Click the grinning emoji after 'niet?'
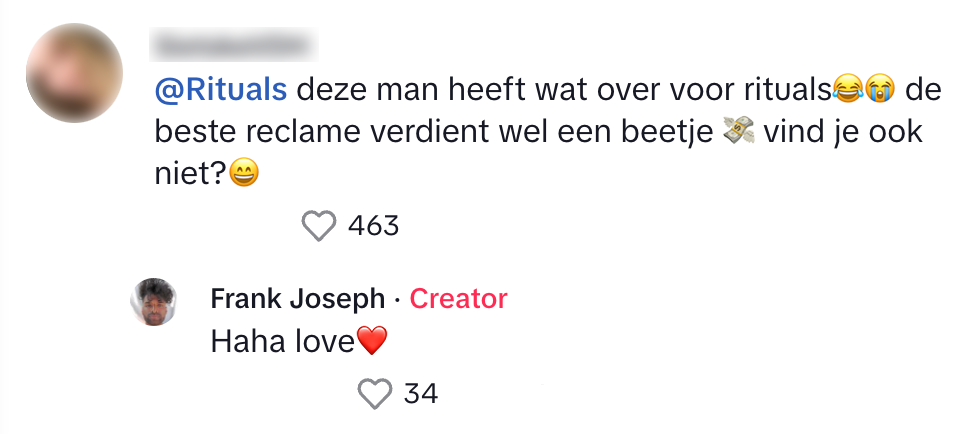This screenshot has height=434, width=974. pos(244,176)
